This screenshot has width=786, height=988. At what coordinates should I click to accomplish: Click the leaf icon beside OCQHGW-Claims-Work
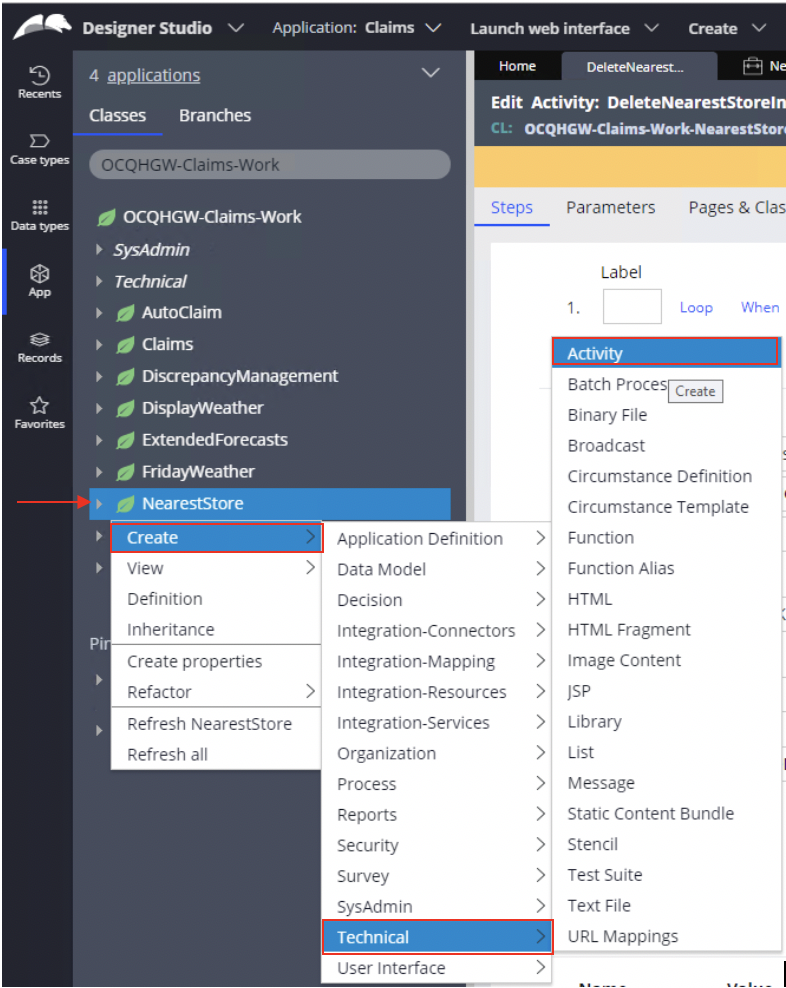[x=107, y=218]
